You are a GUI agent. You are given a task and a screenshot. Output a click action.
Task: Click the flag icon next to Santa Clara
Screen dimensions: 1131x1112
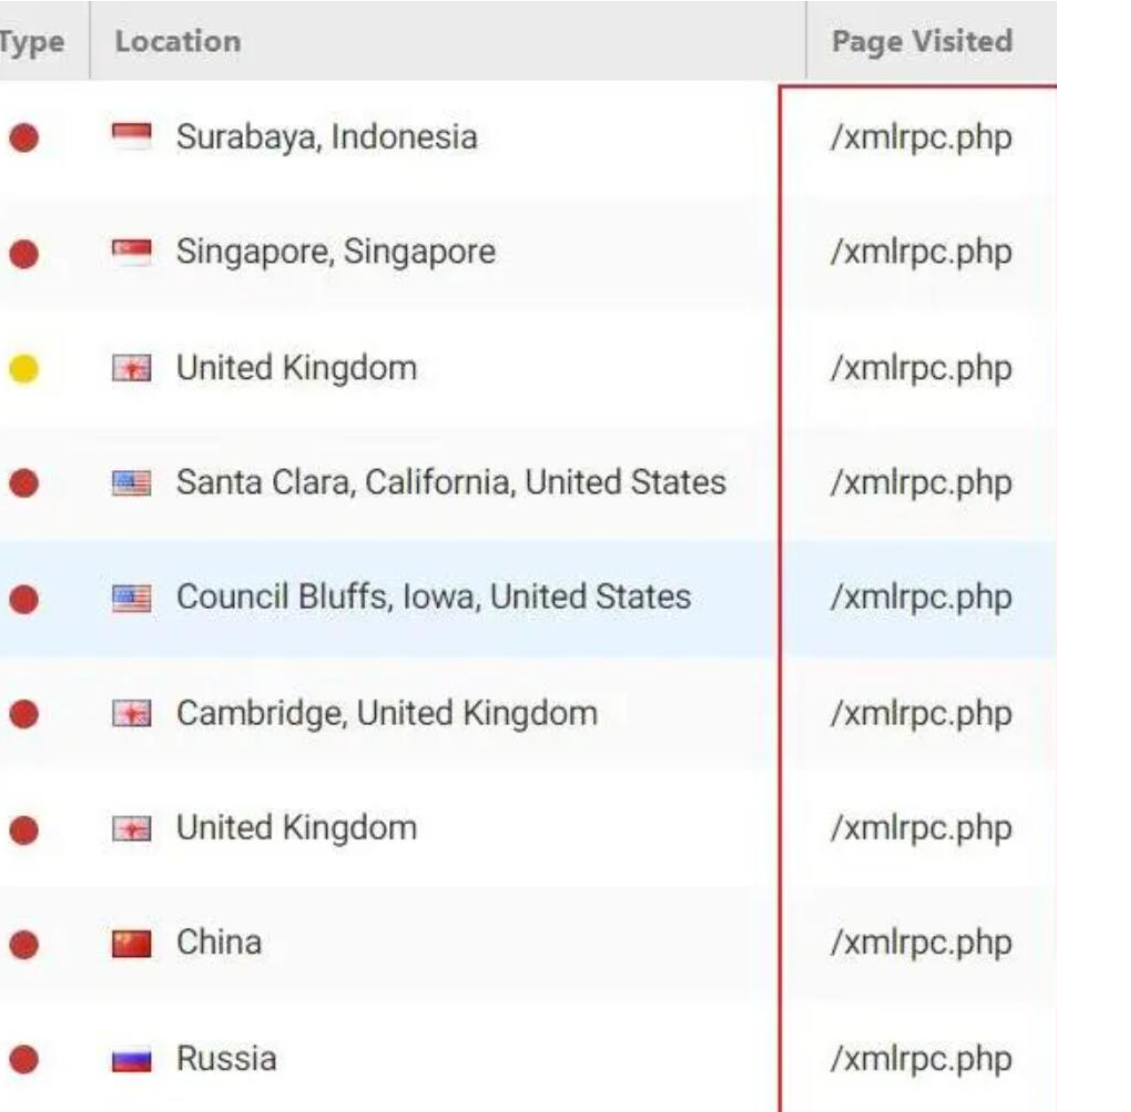pyautogui.click(x=132, y=484)
